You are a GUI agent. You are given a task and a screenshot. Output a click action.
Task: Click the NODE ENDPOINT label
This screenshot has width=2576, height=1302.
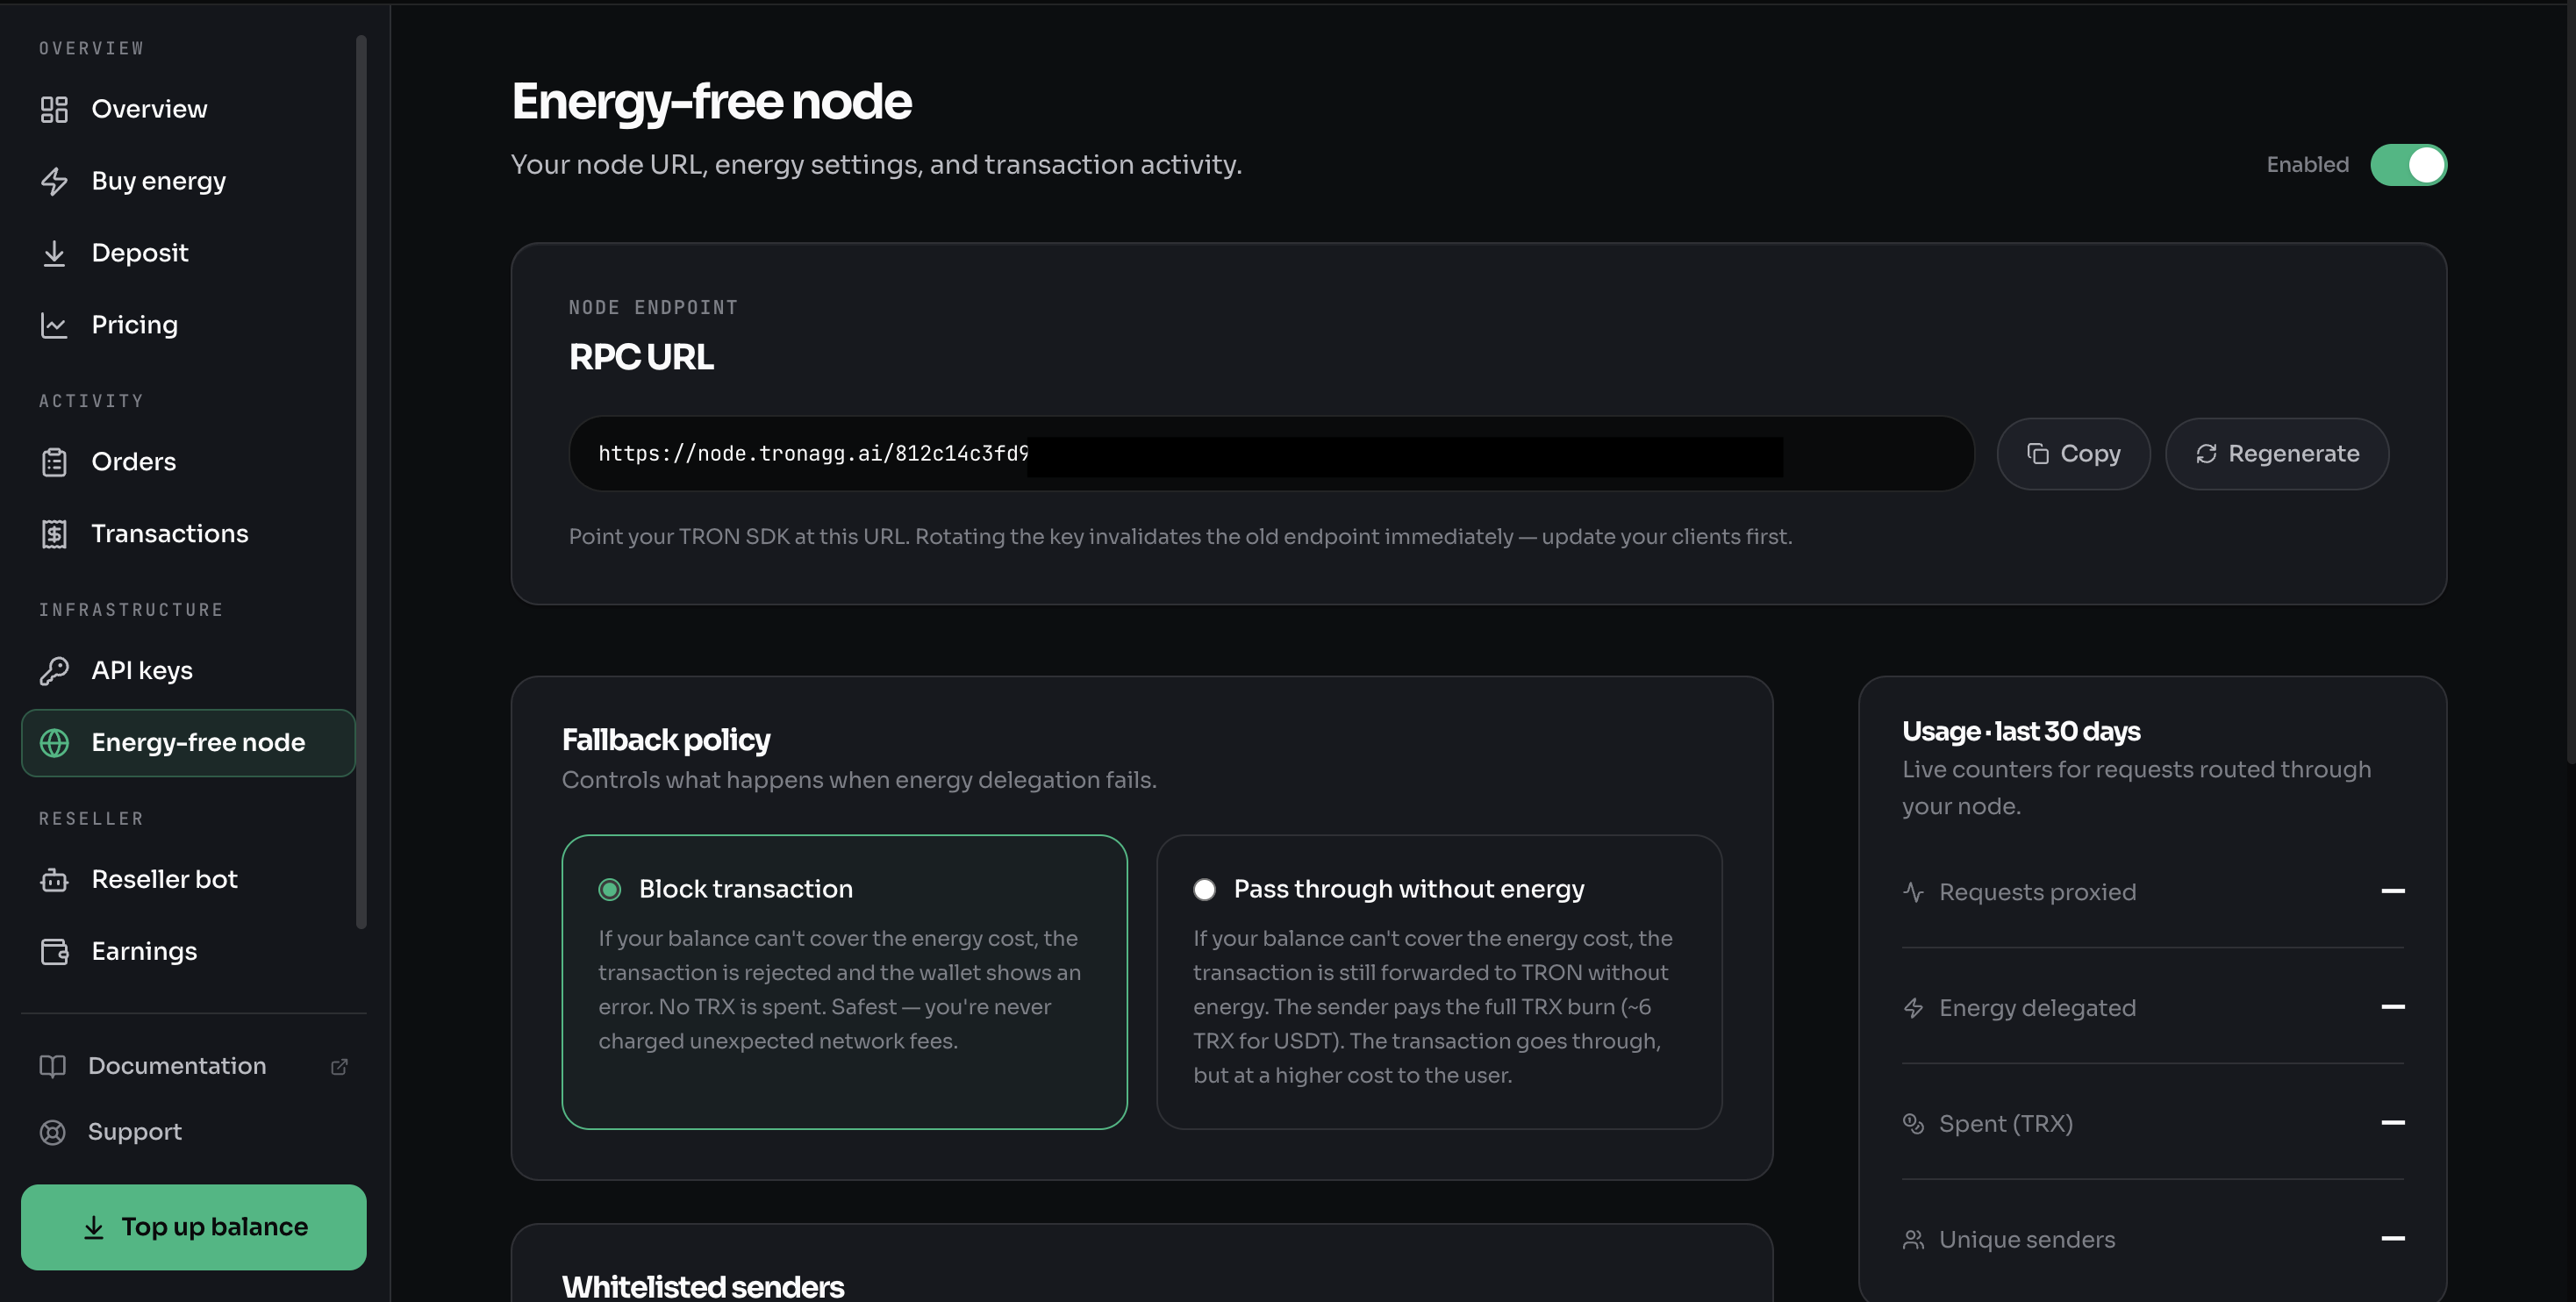(x=653, y=308)
